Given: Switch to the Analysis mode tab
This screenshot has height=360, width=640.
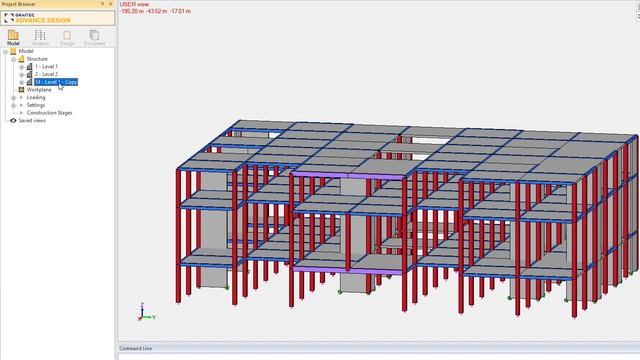Looking at the screenshot, I should click(40, 37).
